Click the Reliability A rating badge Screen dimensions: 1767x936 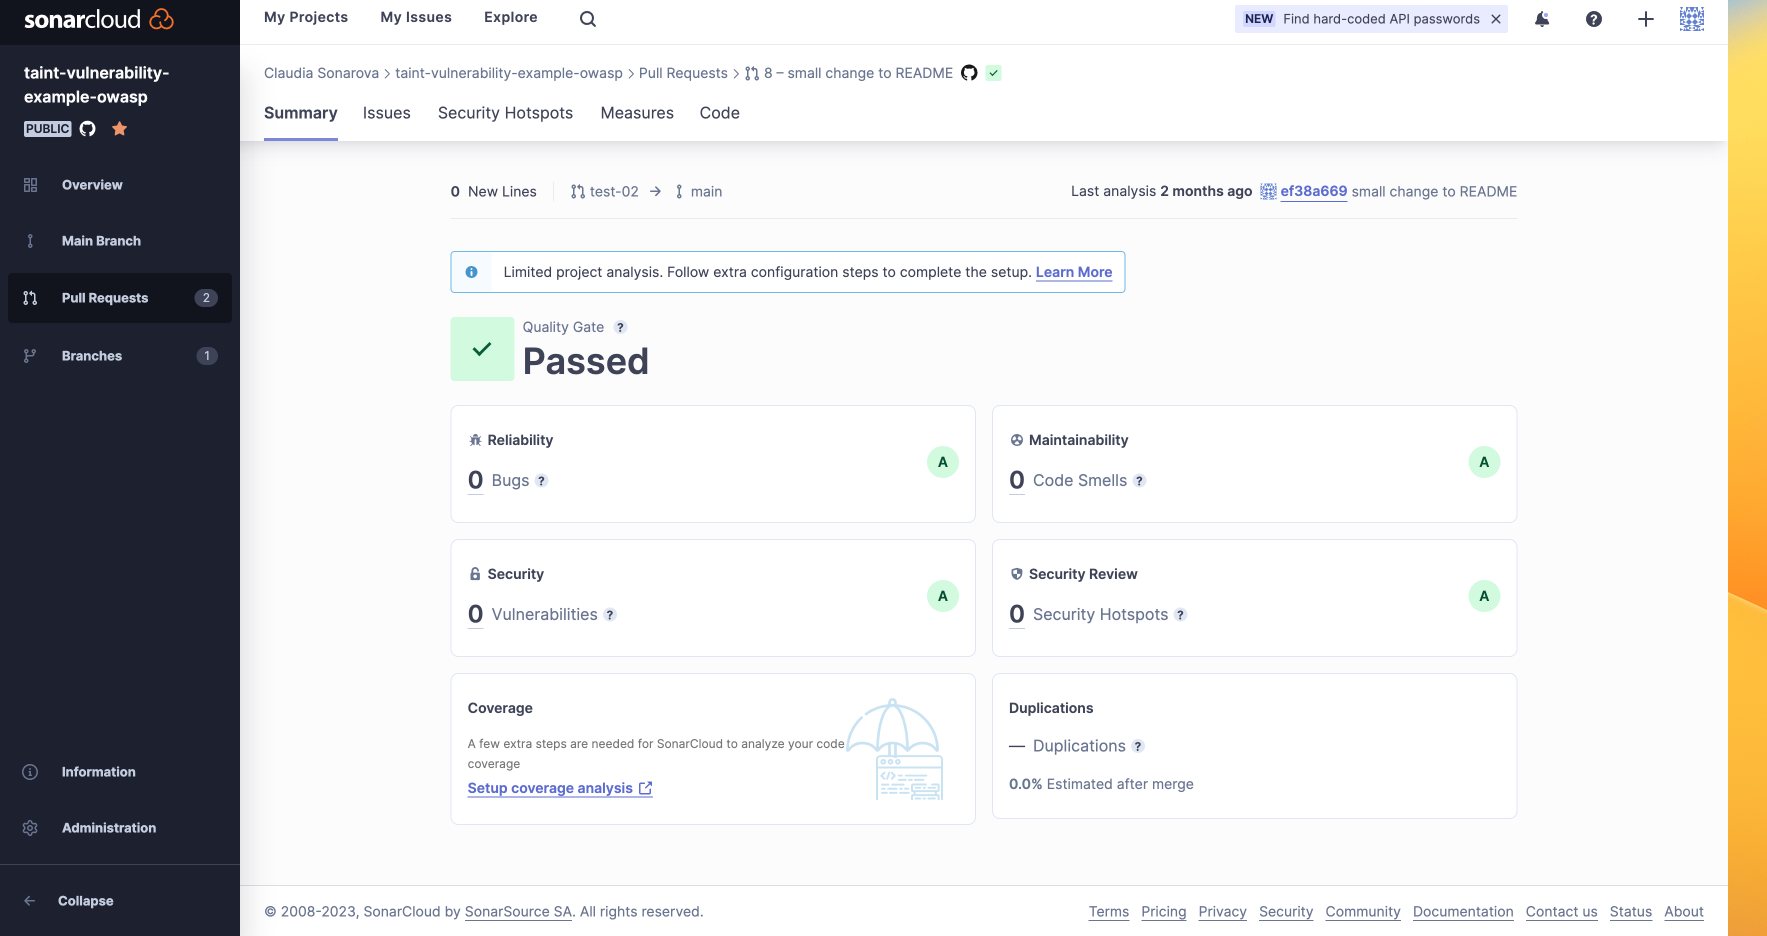pyautogui.click(x=943, y=462)
